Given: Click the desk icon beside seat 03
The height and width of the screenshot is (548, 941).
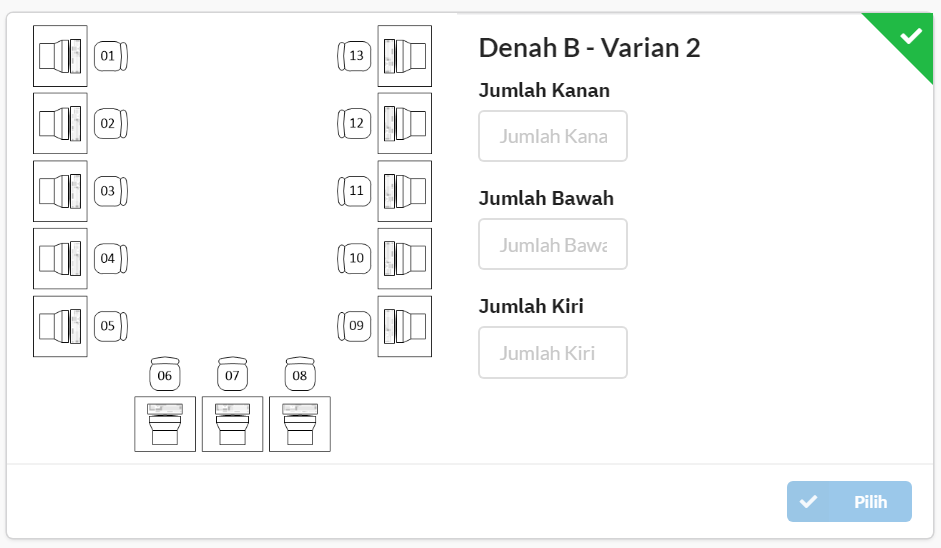Looking at the screenshot, I should point(60,191).
